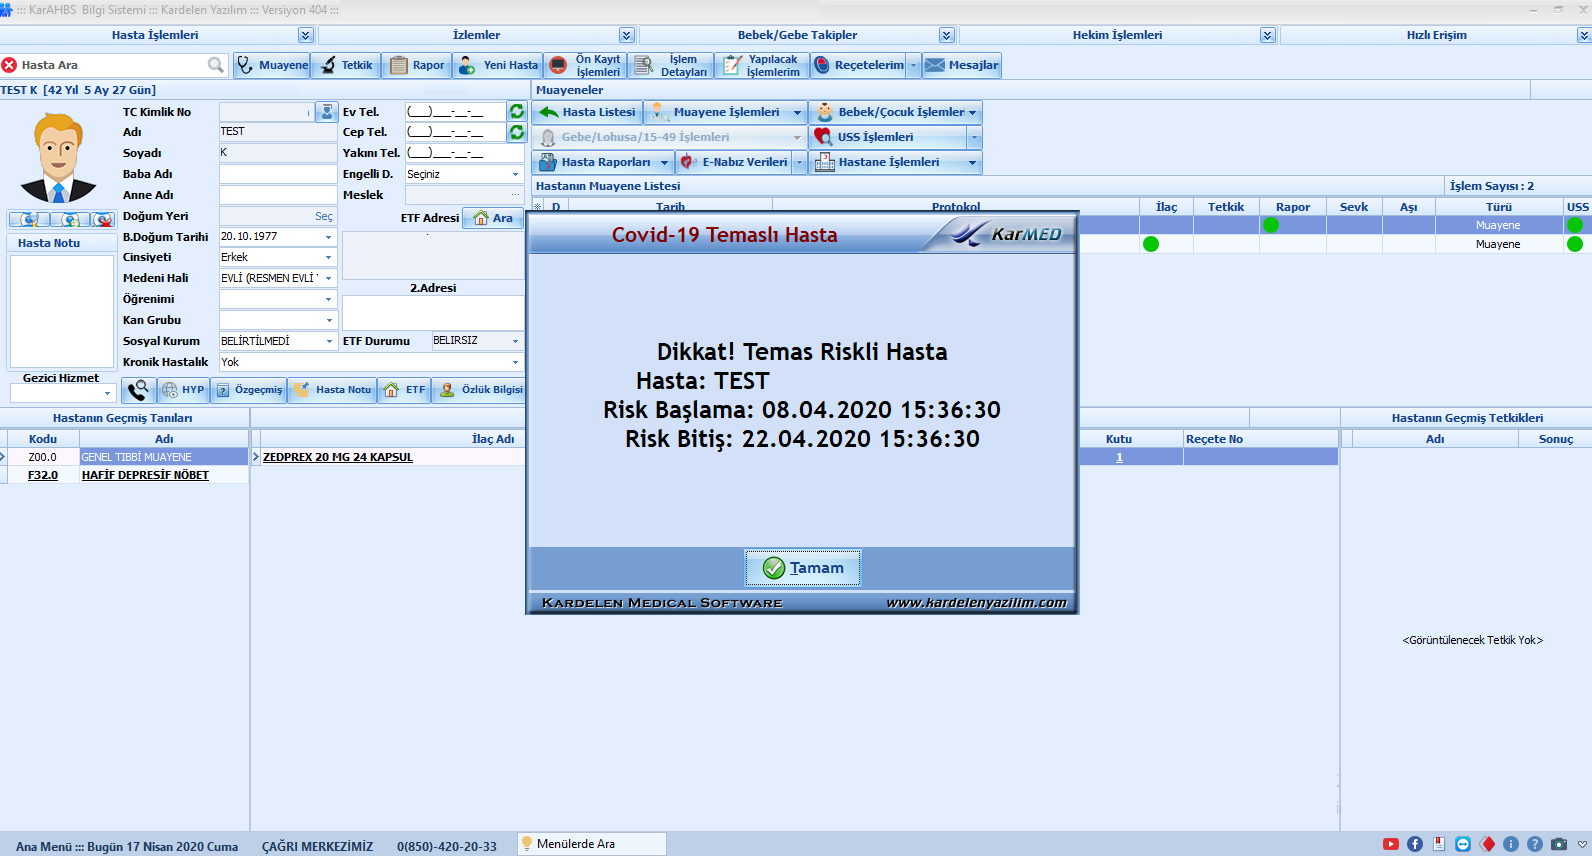Click the phone search icon button

138,390
